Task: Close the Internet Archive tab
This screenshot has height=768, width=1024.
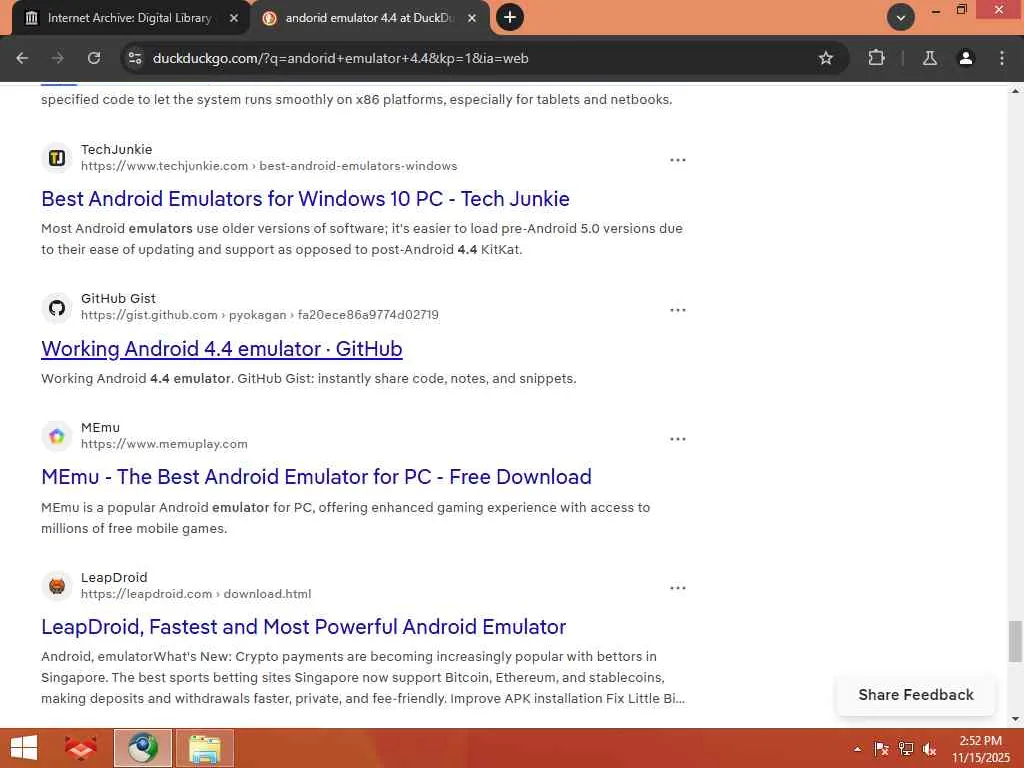Action: click(x=234, y=18)
